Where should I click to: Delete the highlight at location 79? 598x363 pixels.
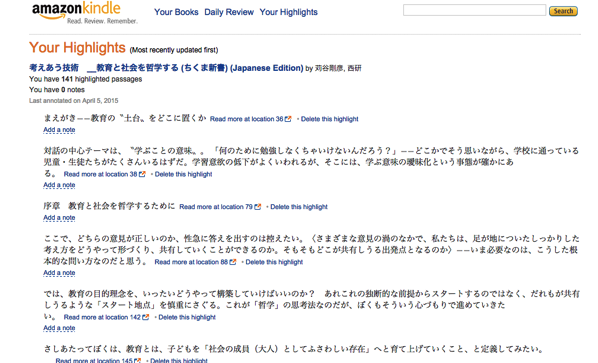point(299,207)
